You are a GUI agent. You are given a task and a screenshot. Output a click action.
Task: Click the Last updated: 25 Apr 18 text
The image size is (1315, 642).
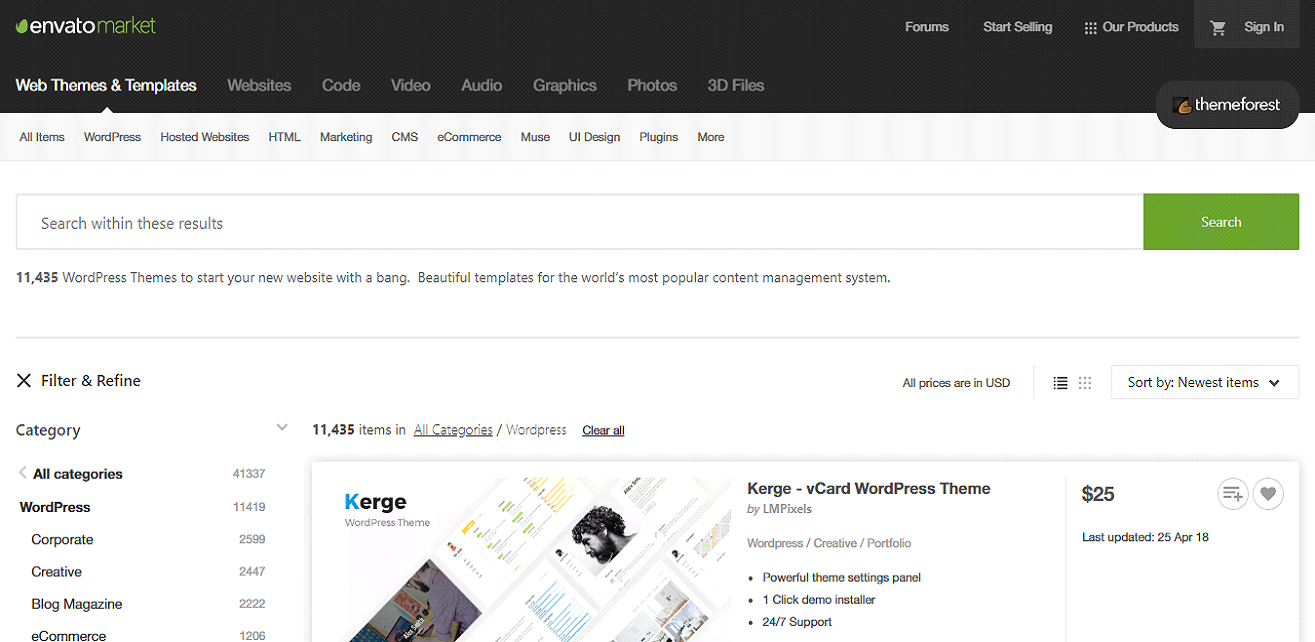pyautogui.click(x=1145, y=537)
